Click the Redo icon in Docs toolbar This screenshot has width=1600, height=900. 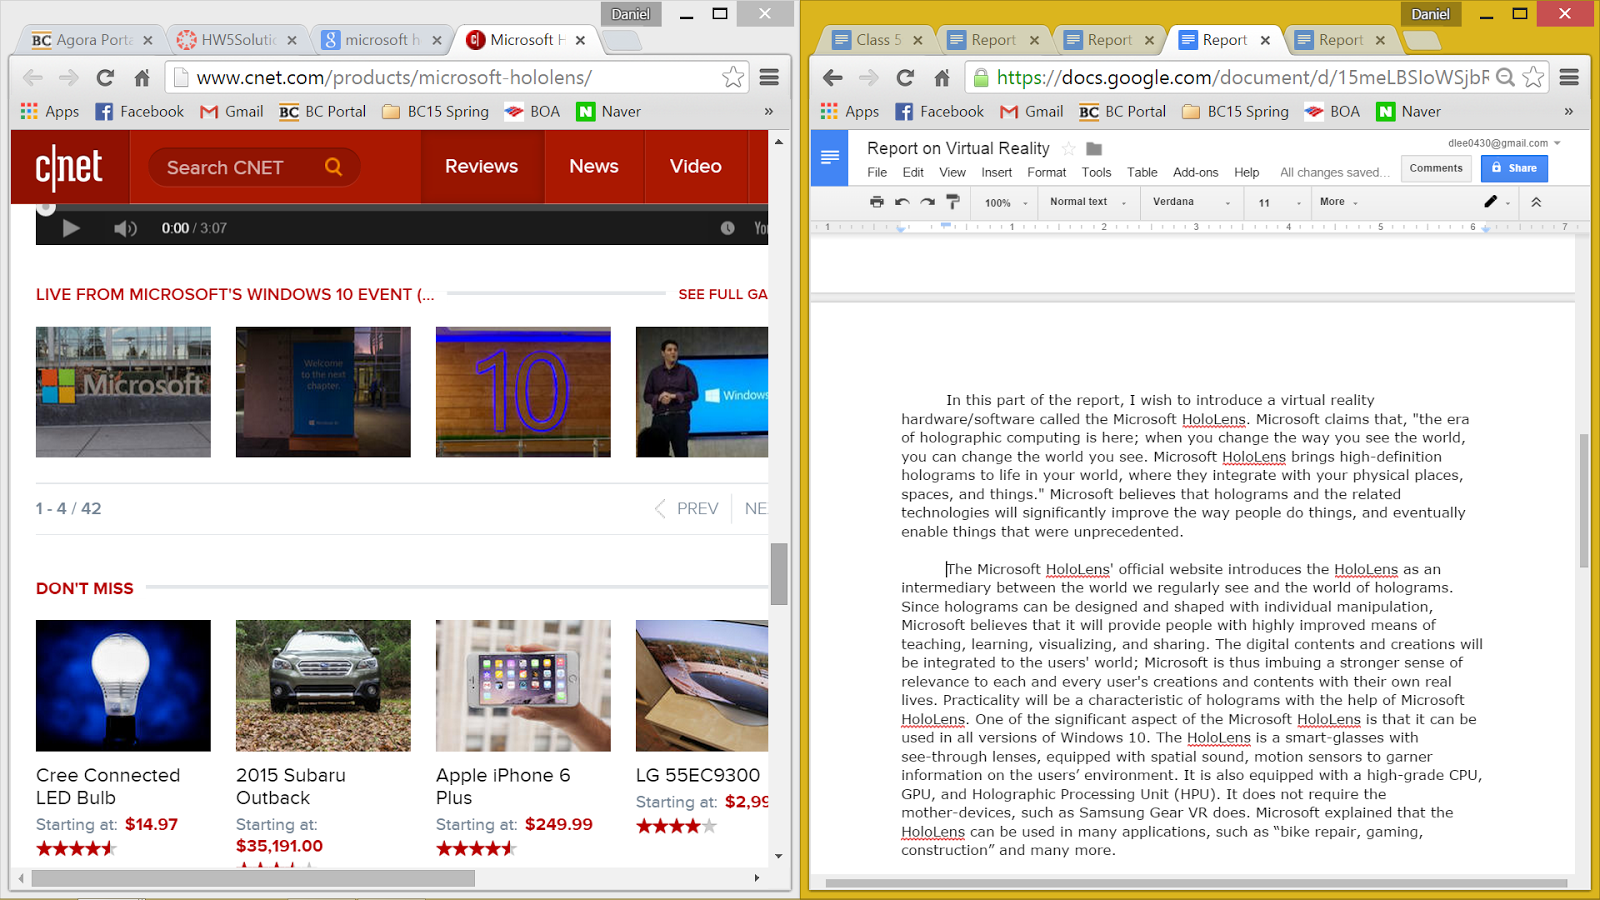[928, 202]
